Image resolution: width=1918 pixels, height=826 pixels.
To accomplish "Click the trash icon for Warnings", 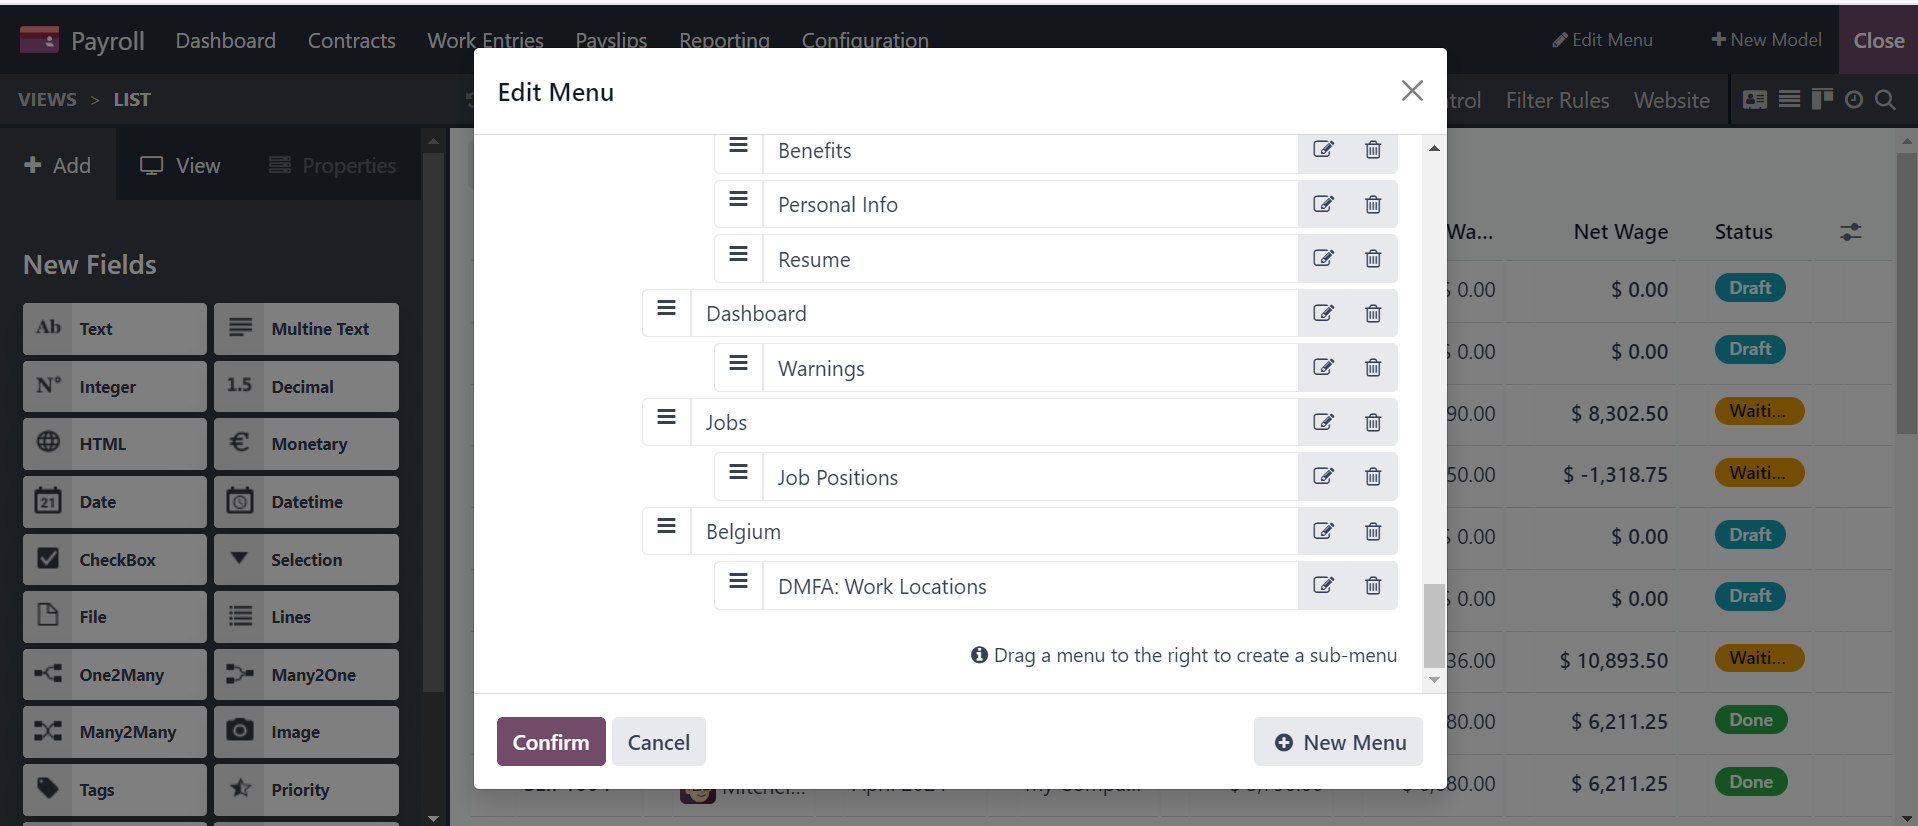I will pyautogui.click(x=1373, y=368).
